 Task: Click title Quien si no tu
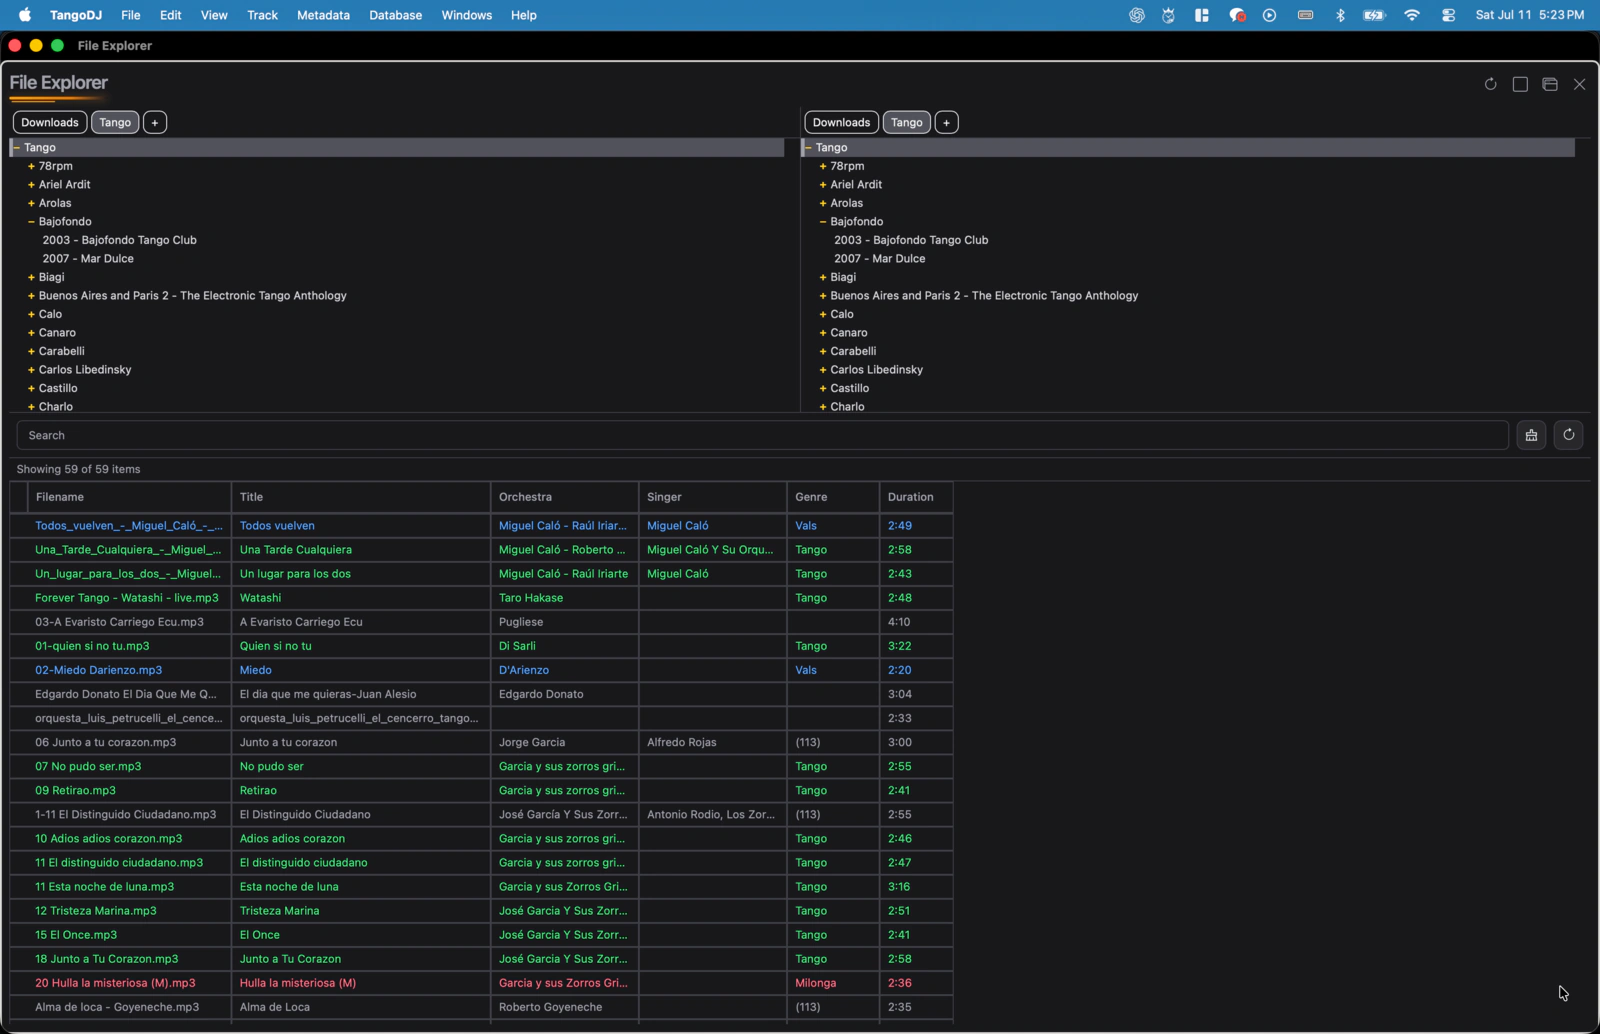[275, 646]
